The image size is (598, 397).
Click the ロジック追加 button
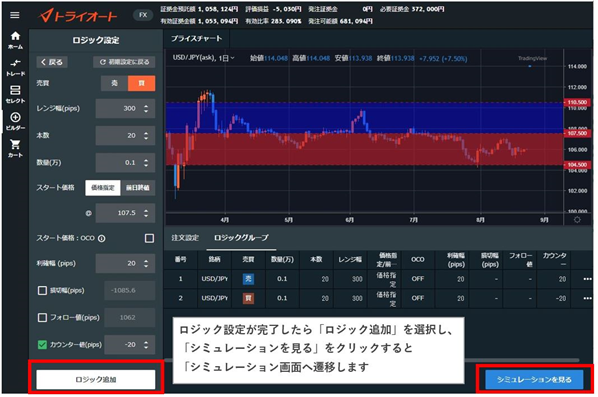(x=96, y=379)
